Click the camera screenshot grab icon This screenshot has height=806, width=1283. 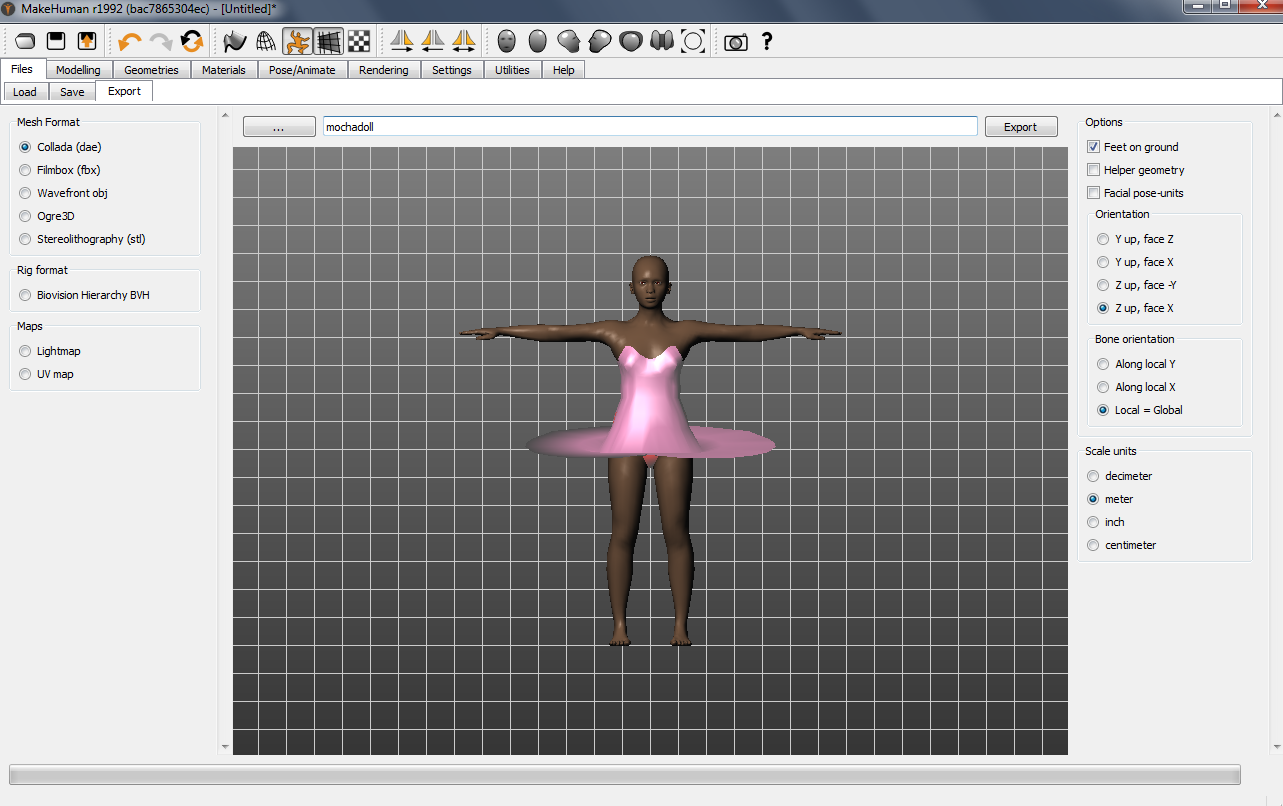[736, 42]
